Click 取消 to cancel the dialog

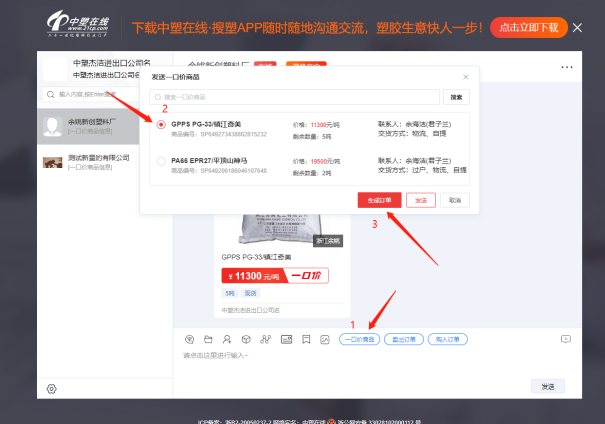point(455,200)
